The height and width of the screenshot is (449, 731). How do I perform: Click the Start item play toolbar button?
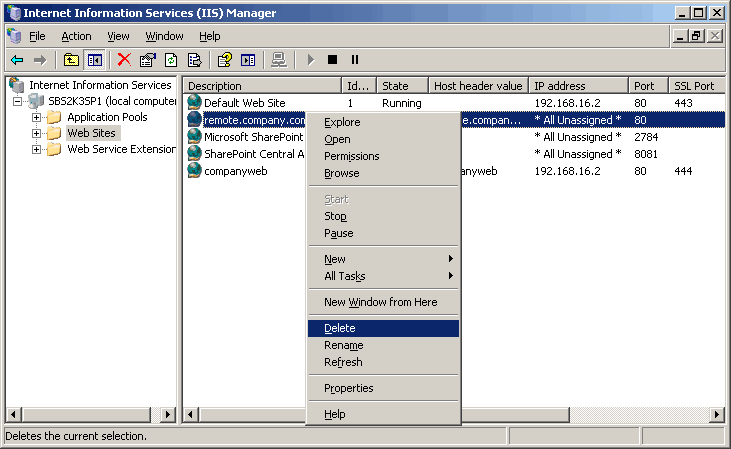coord(310,60)
